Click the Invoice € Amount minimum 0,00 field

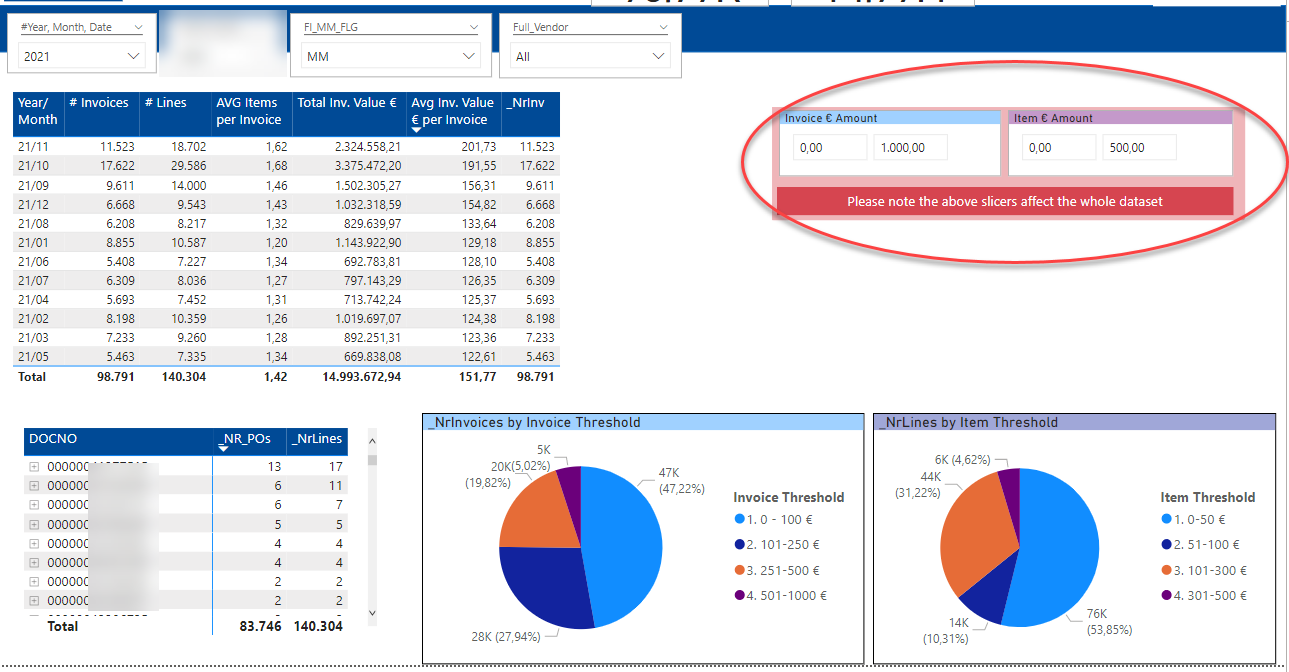coord(830,148)
